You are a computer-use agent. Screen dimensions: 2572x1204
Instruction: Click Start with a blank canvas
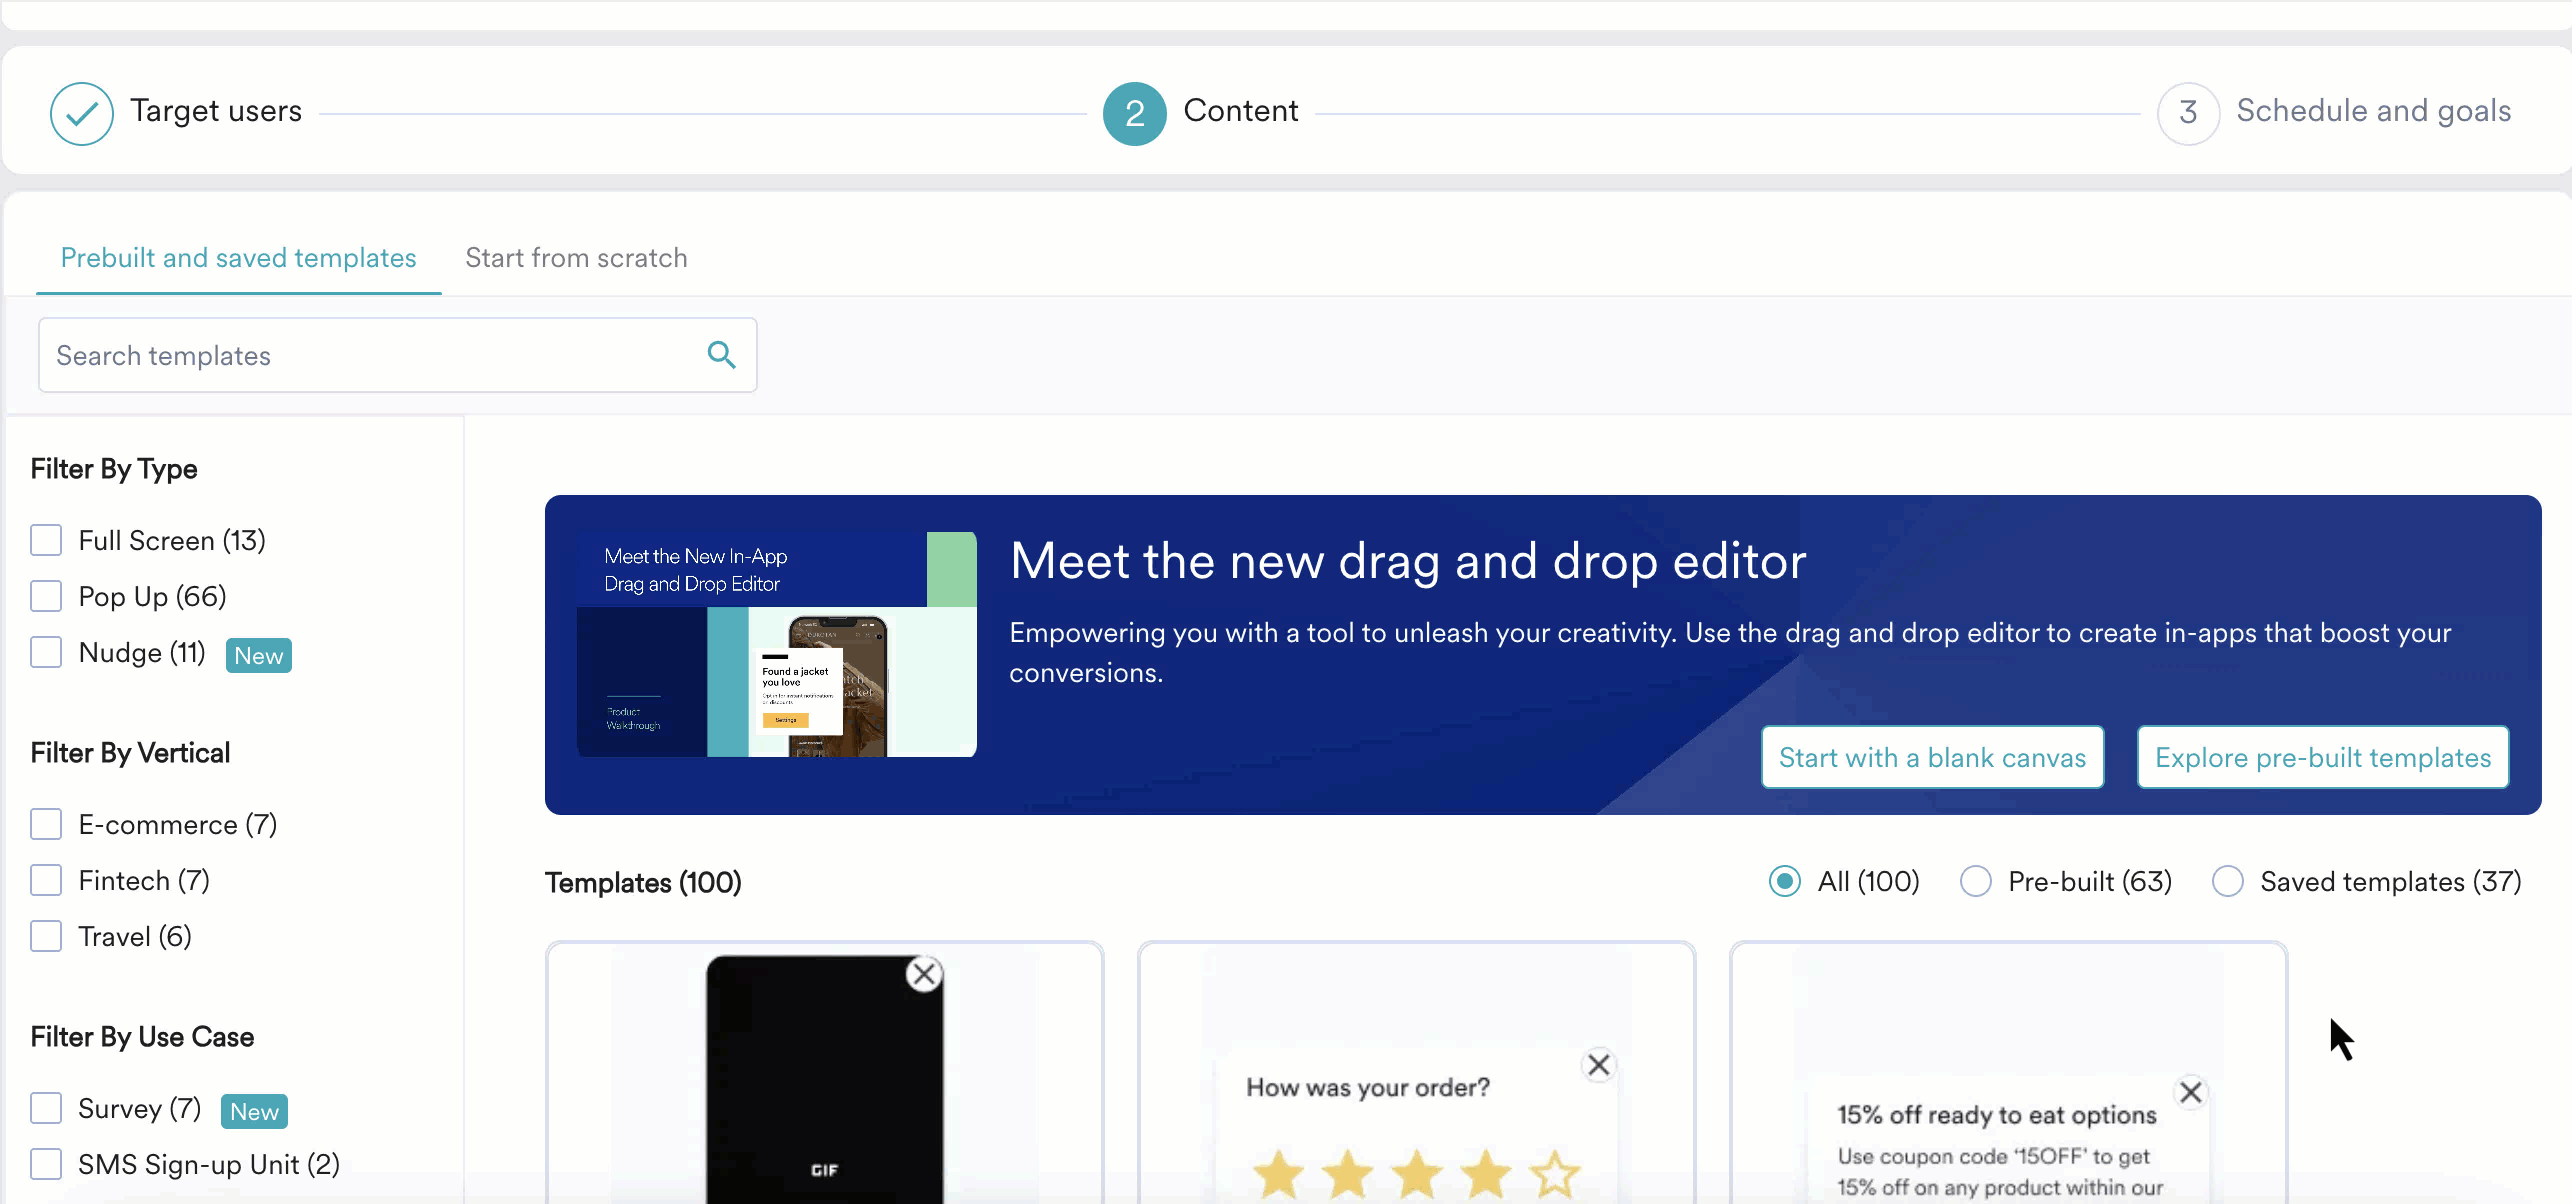[1931, 757]
